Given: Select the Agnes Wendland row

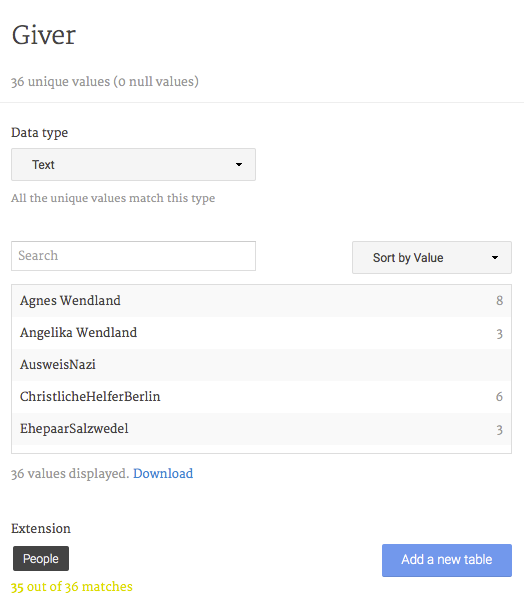Looking at the screenshot, I should tap(261, 301).
